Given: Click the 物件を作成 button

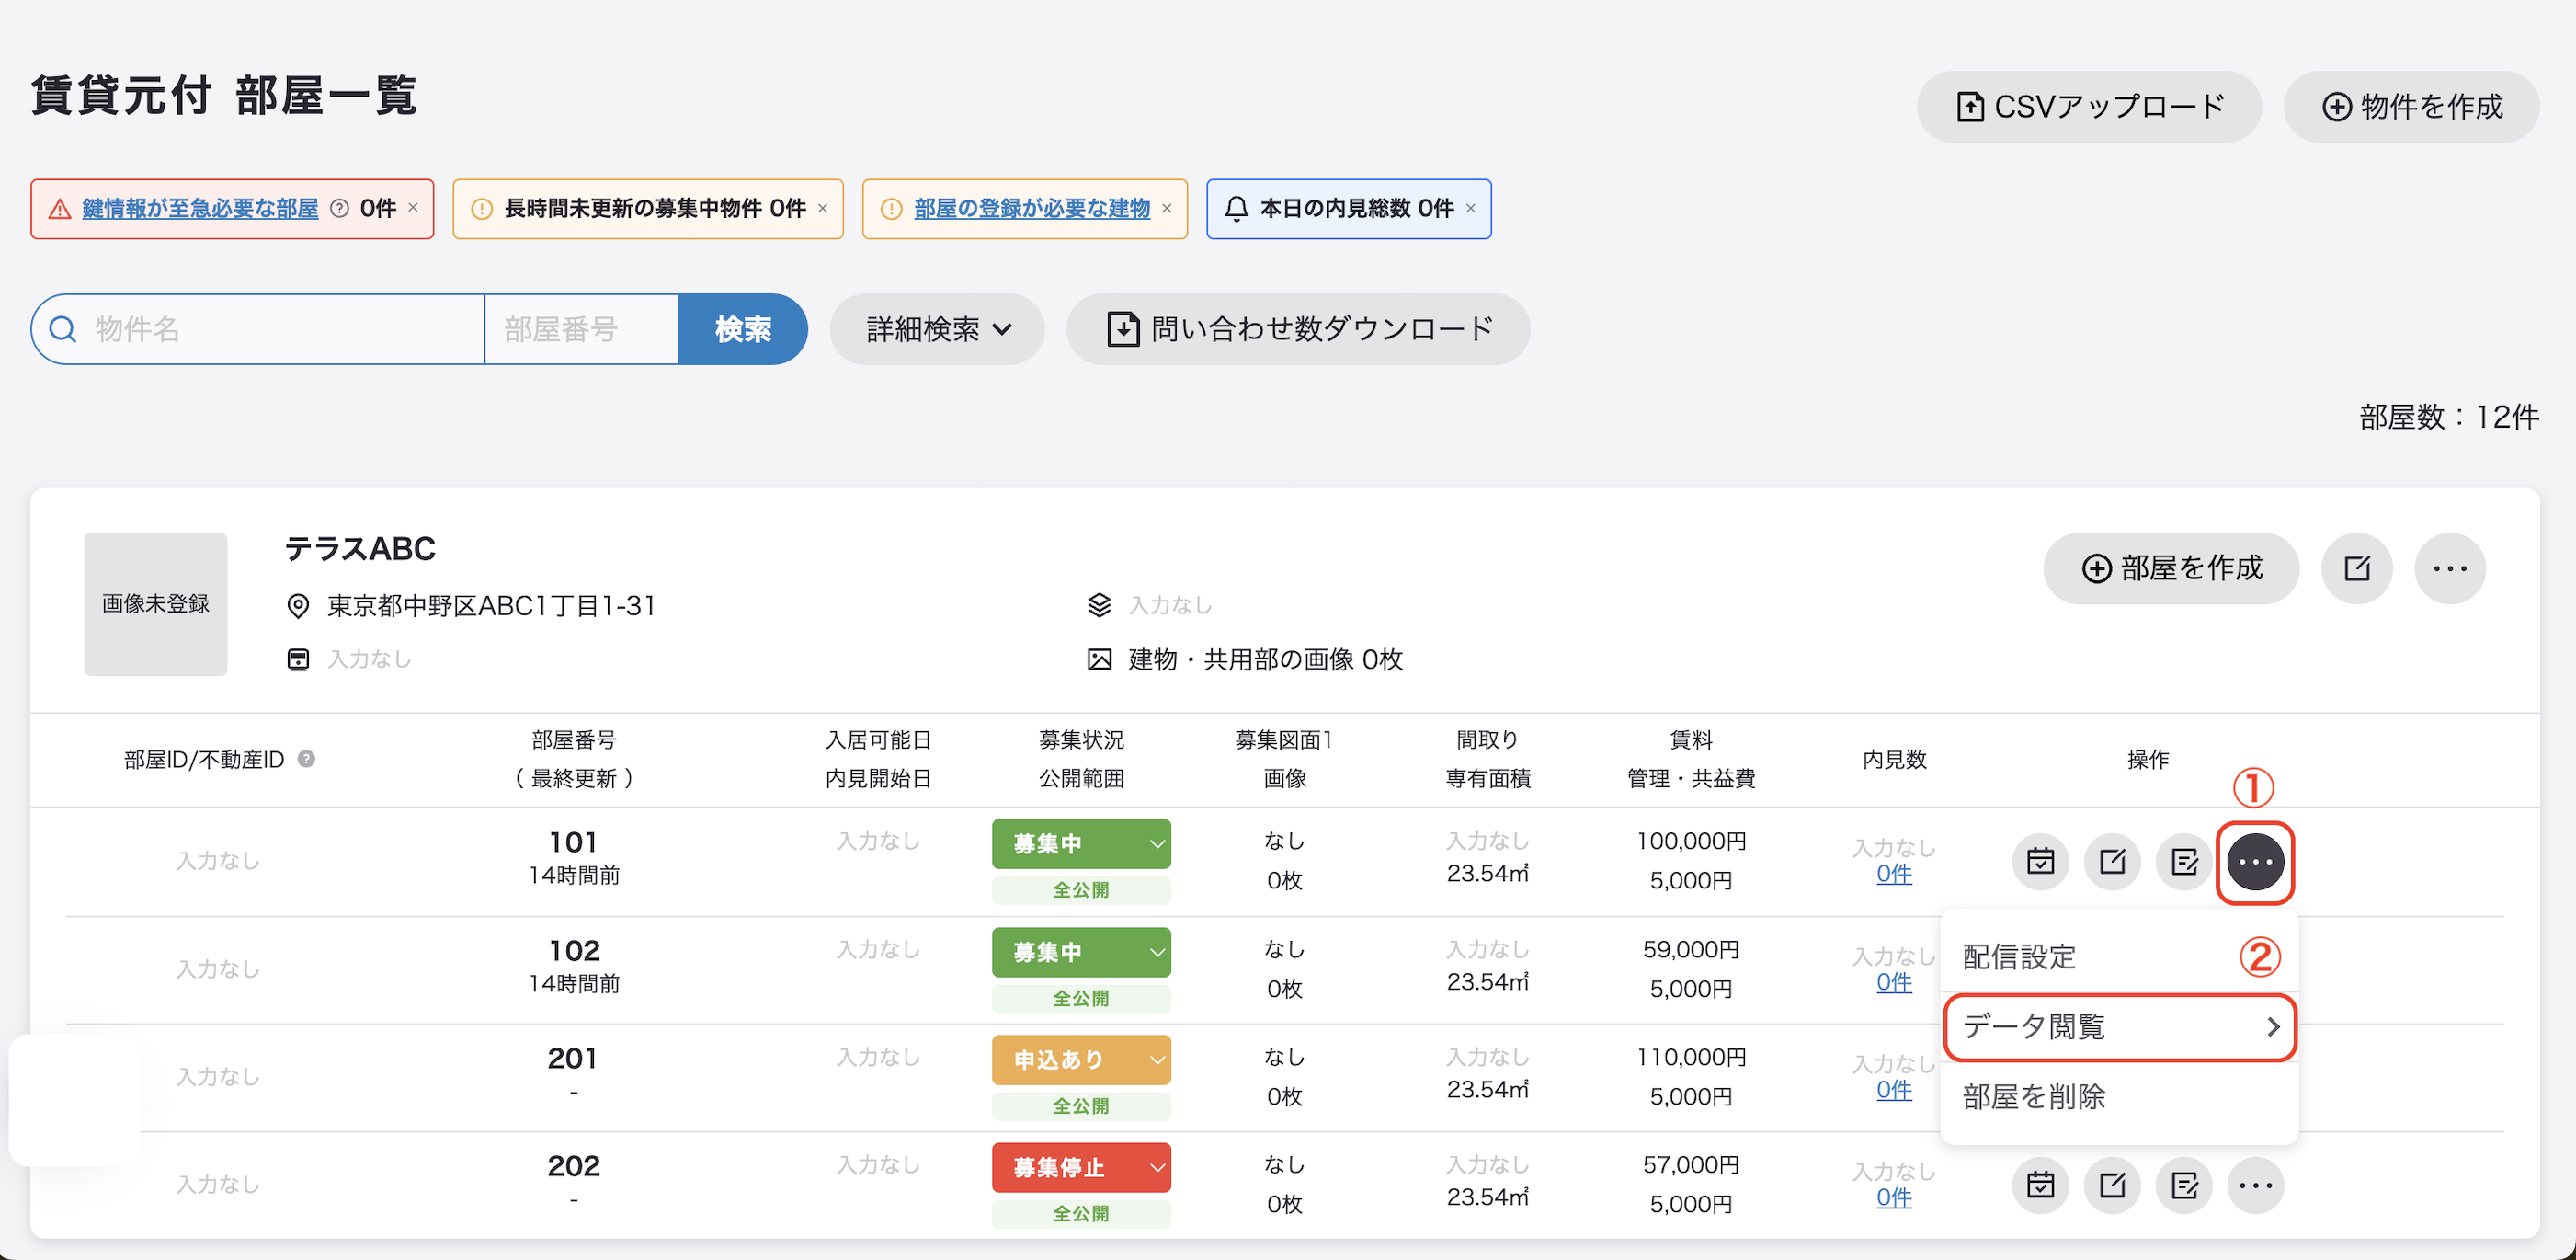Looking at the screenshot, I should (2411, 106).
